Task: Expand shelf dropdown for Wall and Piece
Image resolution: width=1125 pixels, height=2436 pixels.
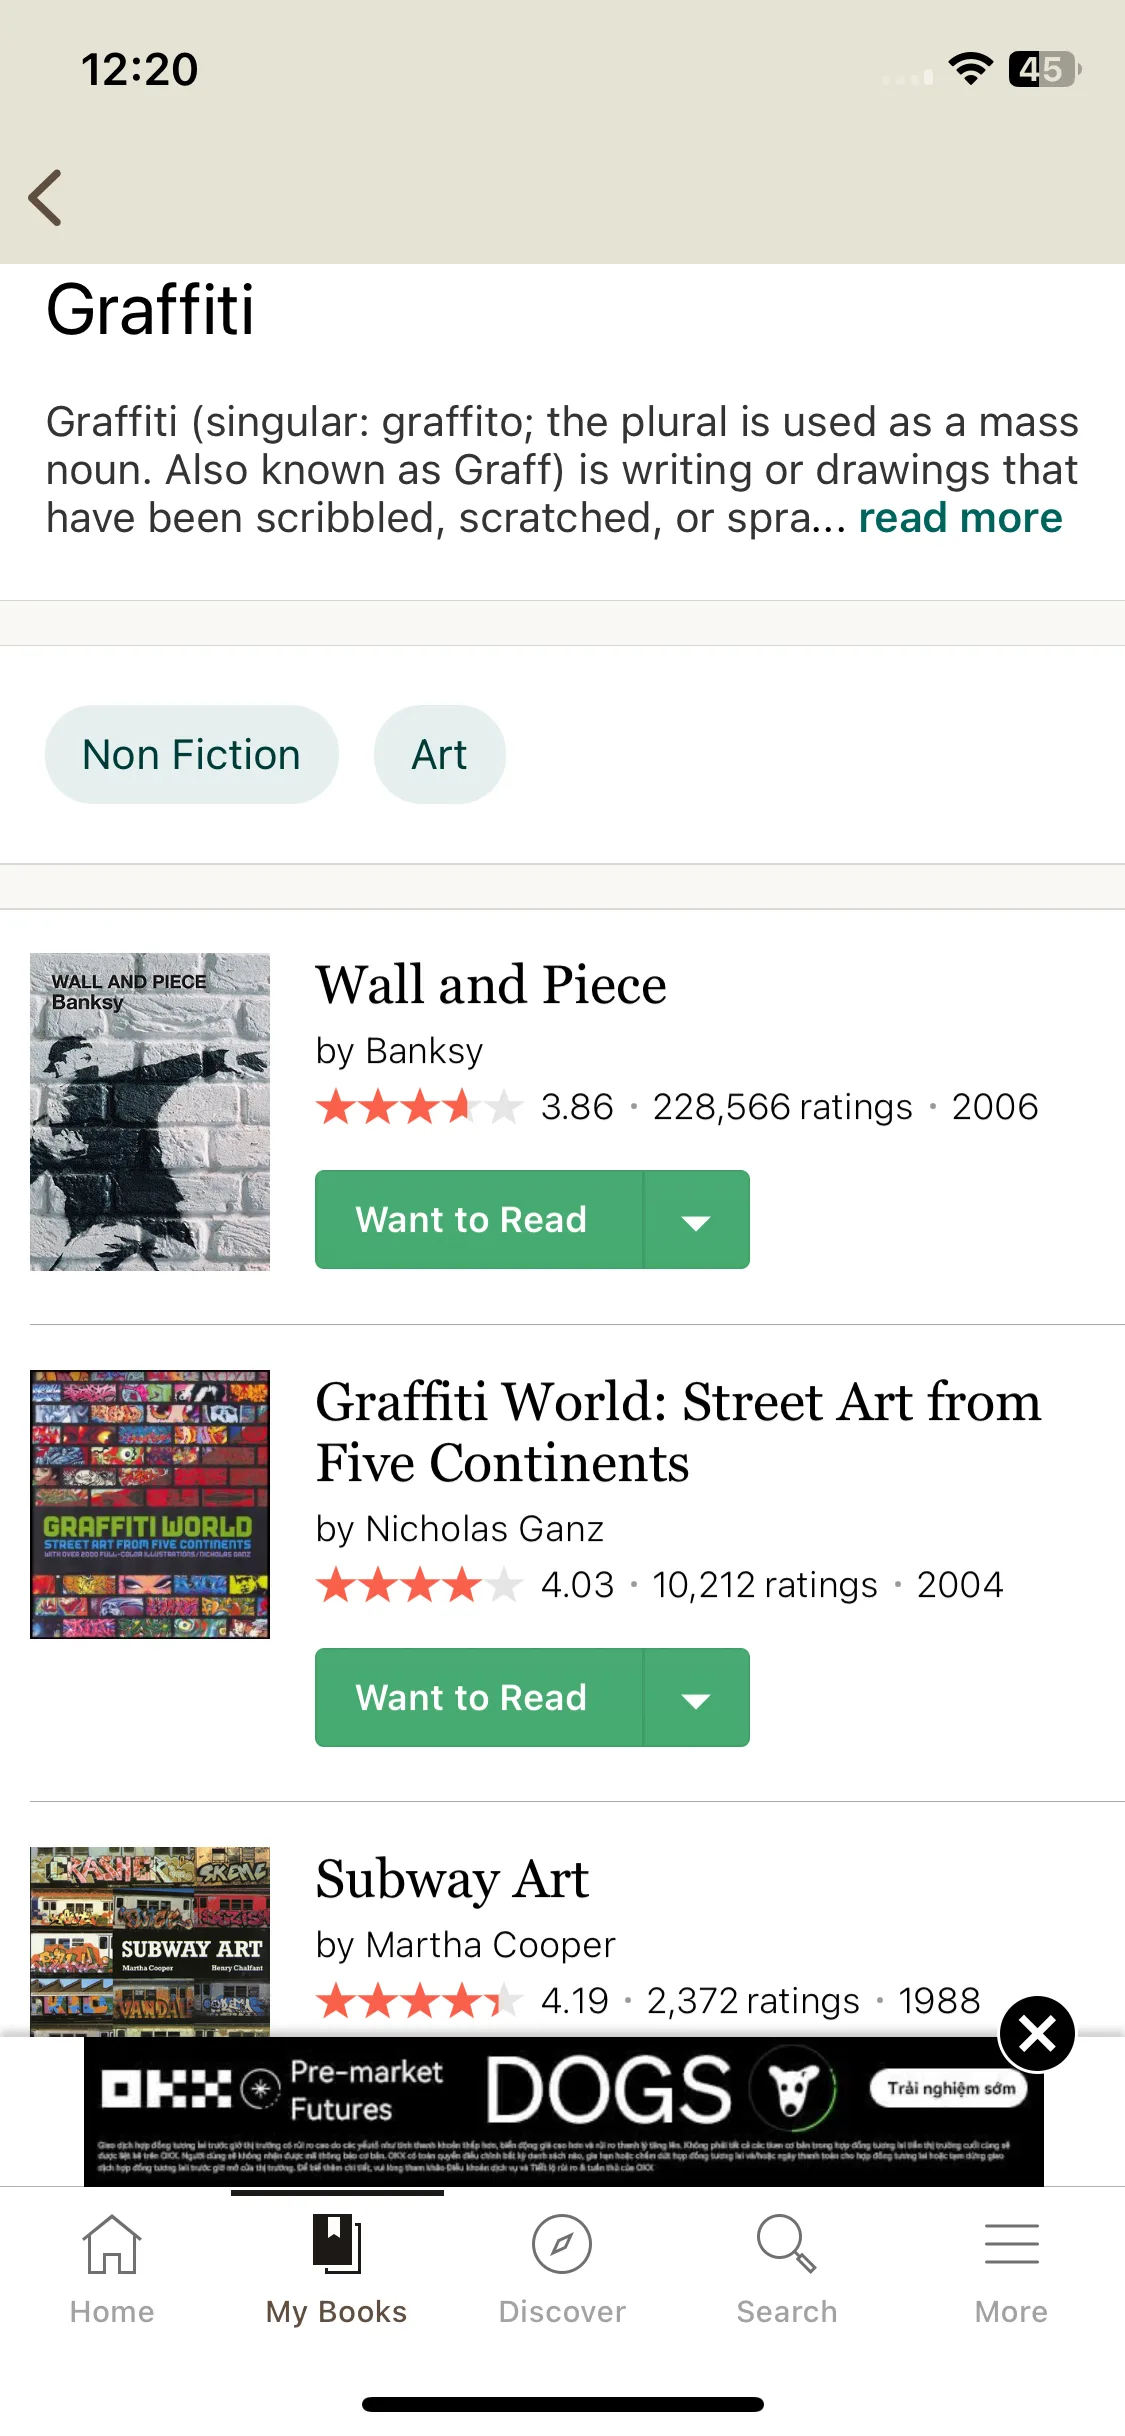Action: 697,1220
